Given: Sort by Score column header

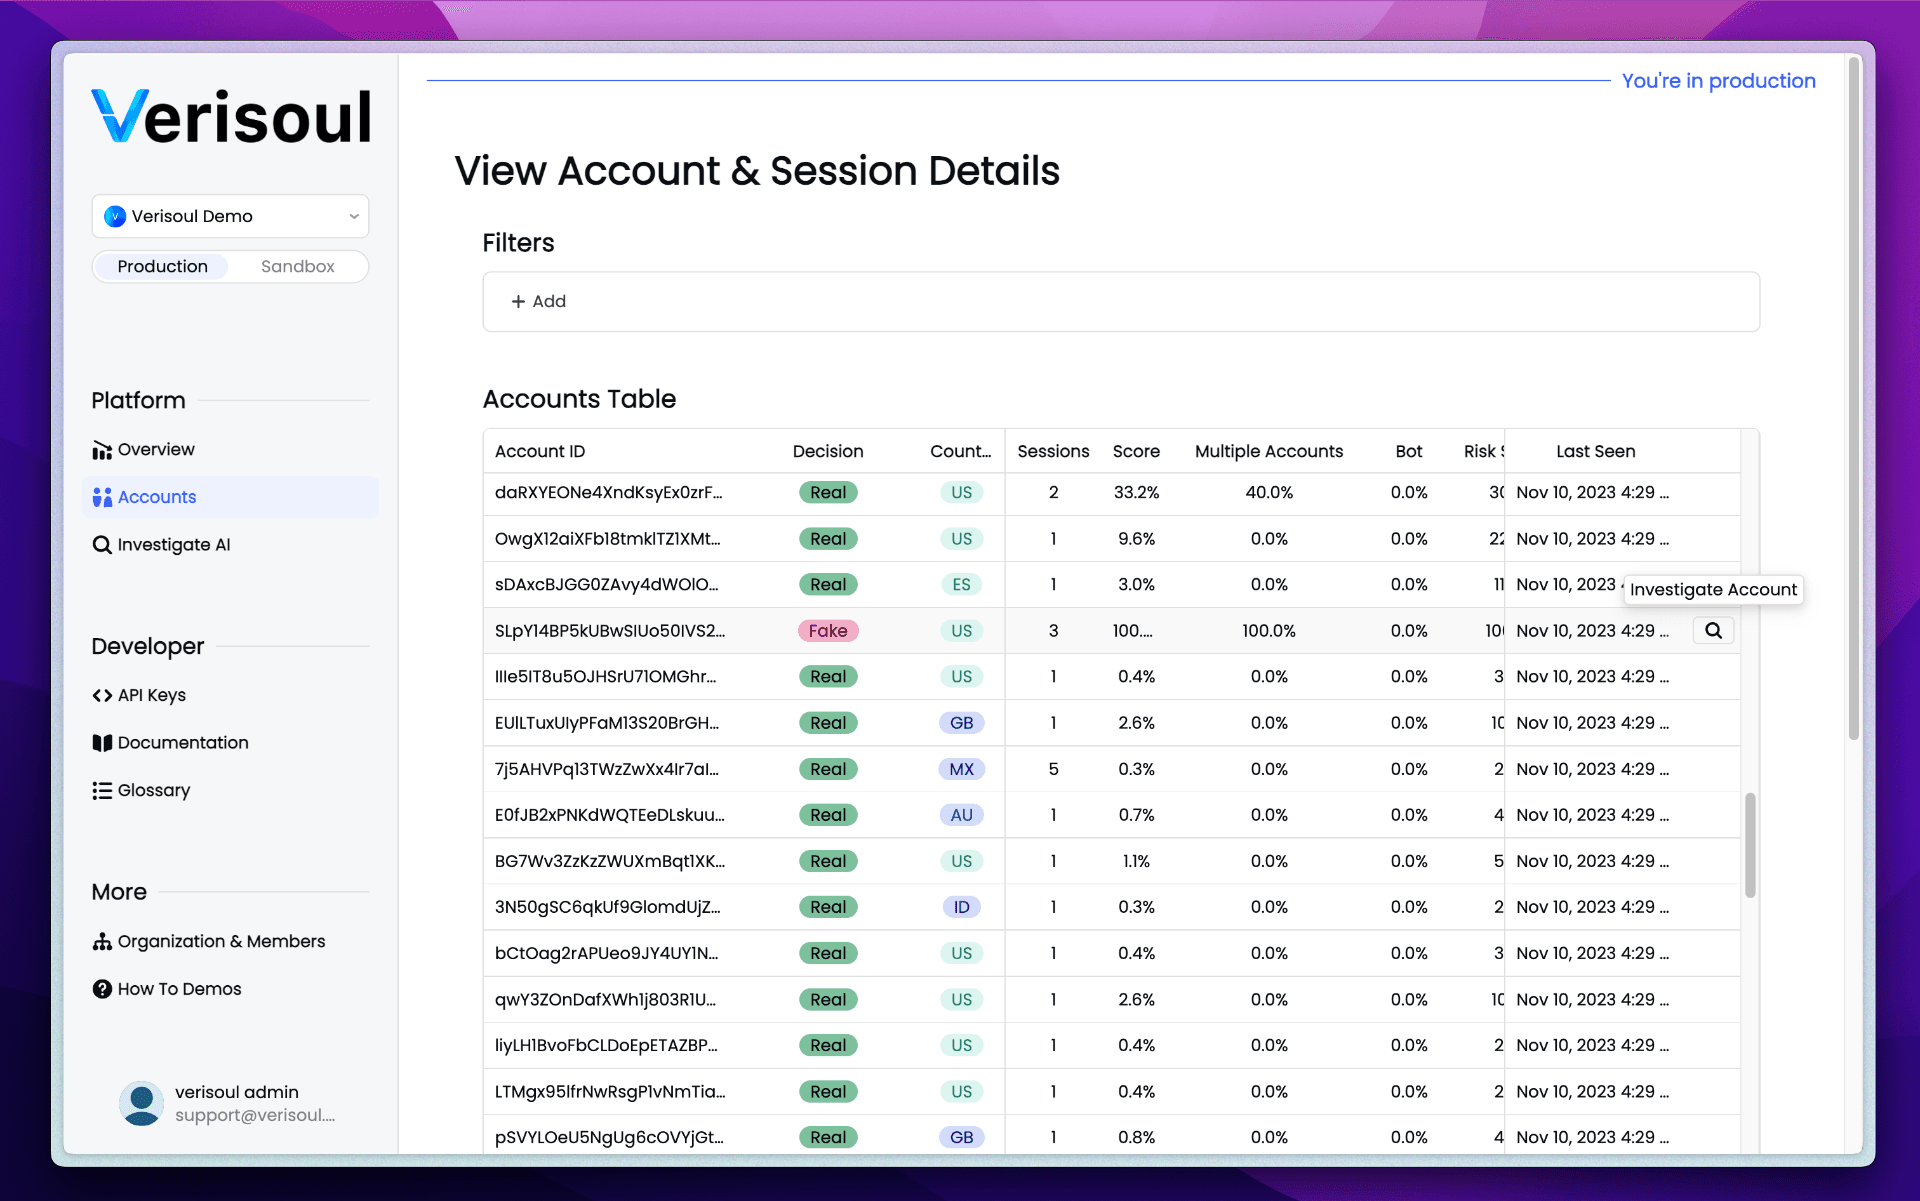Looking at the screenshot, I should [x=1136, y=451].
